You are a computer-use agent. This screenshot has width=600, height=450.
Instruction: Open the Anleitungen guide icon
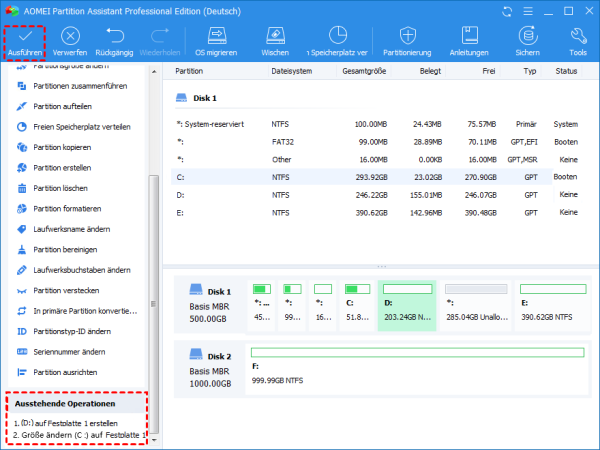pos(470,36)
